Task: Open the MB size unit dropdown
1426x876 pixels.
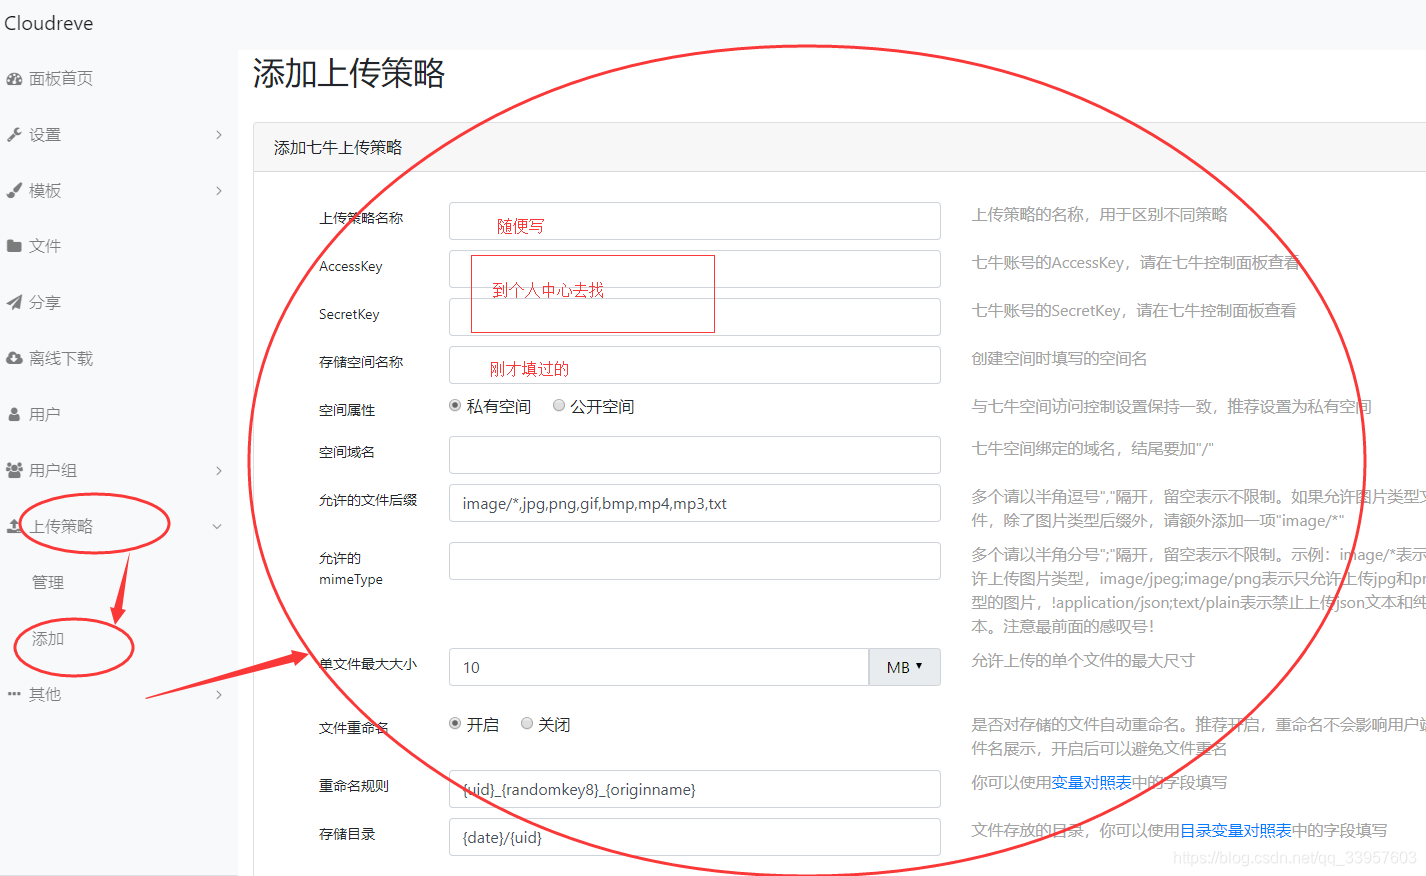Action: pyautogui.click(x=905, y=667)
